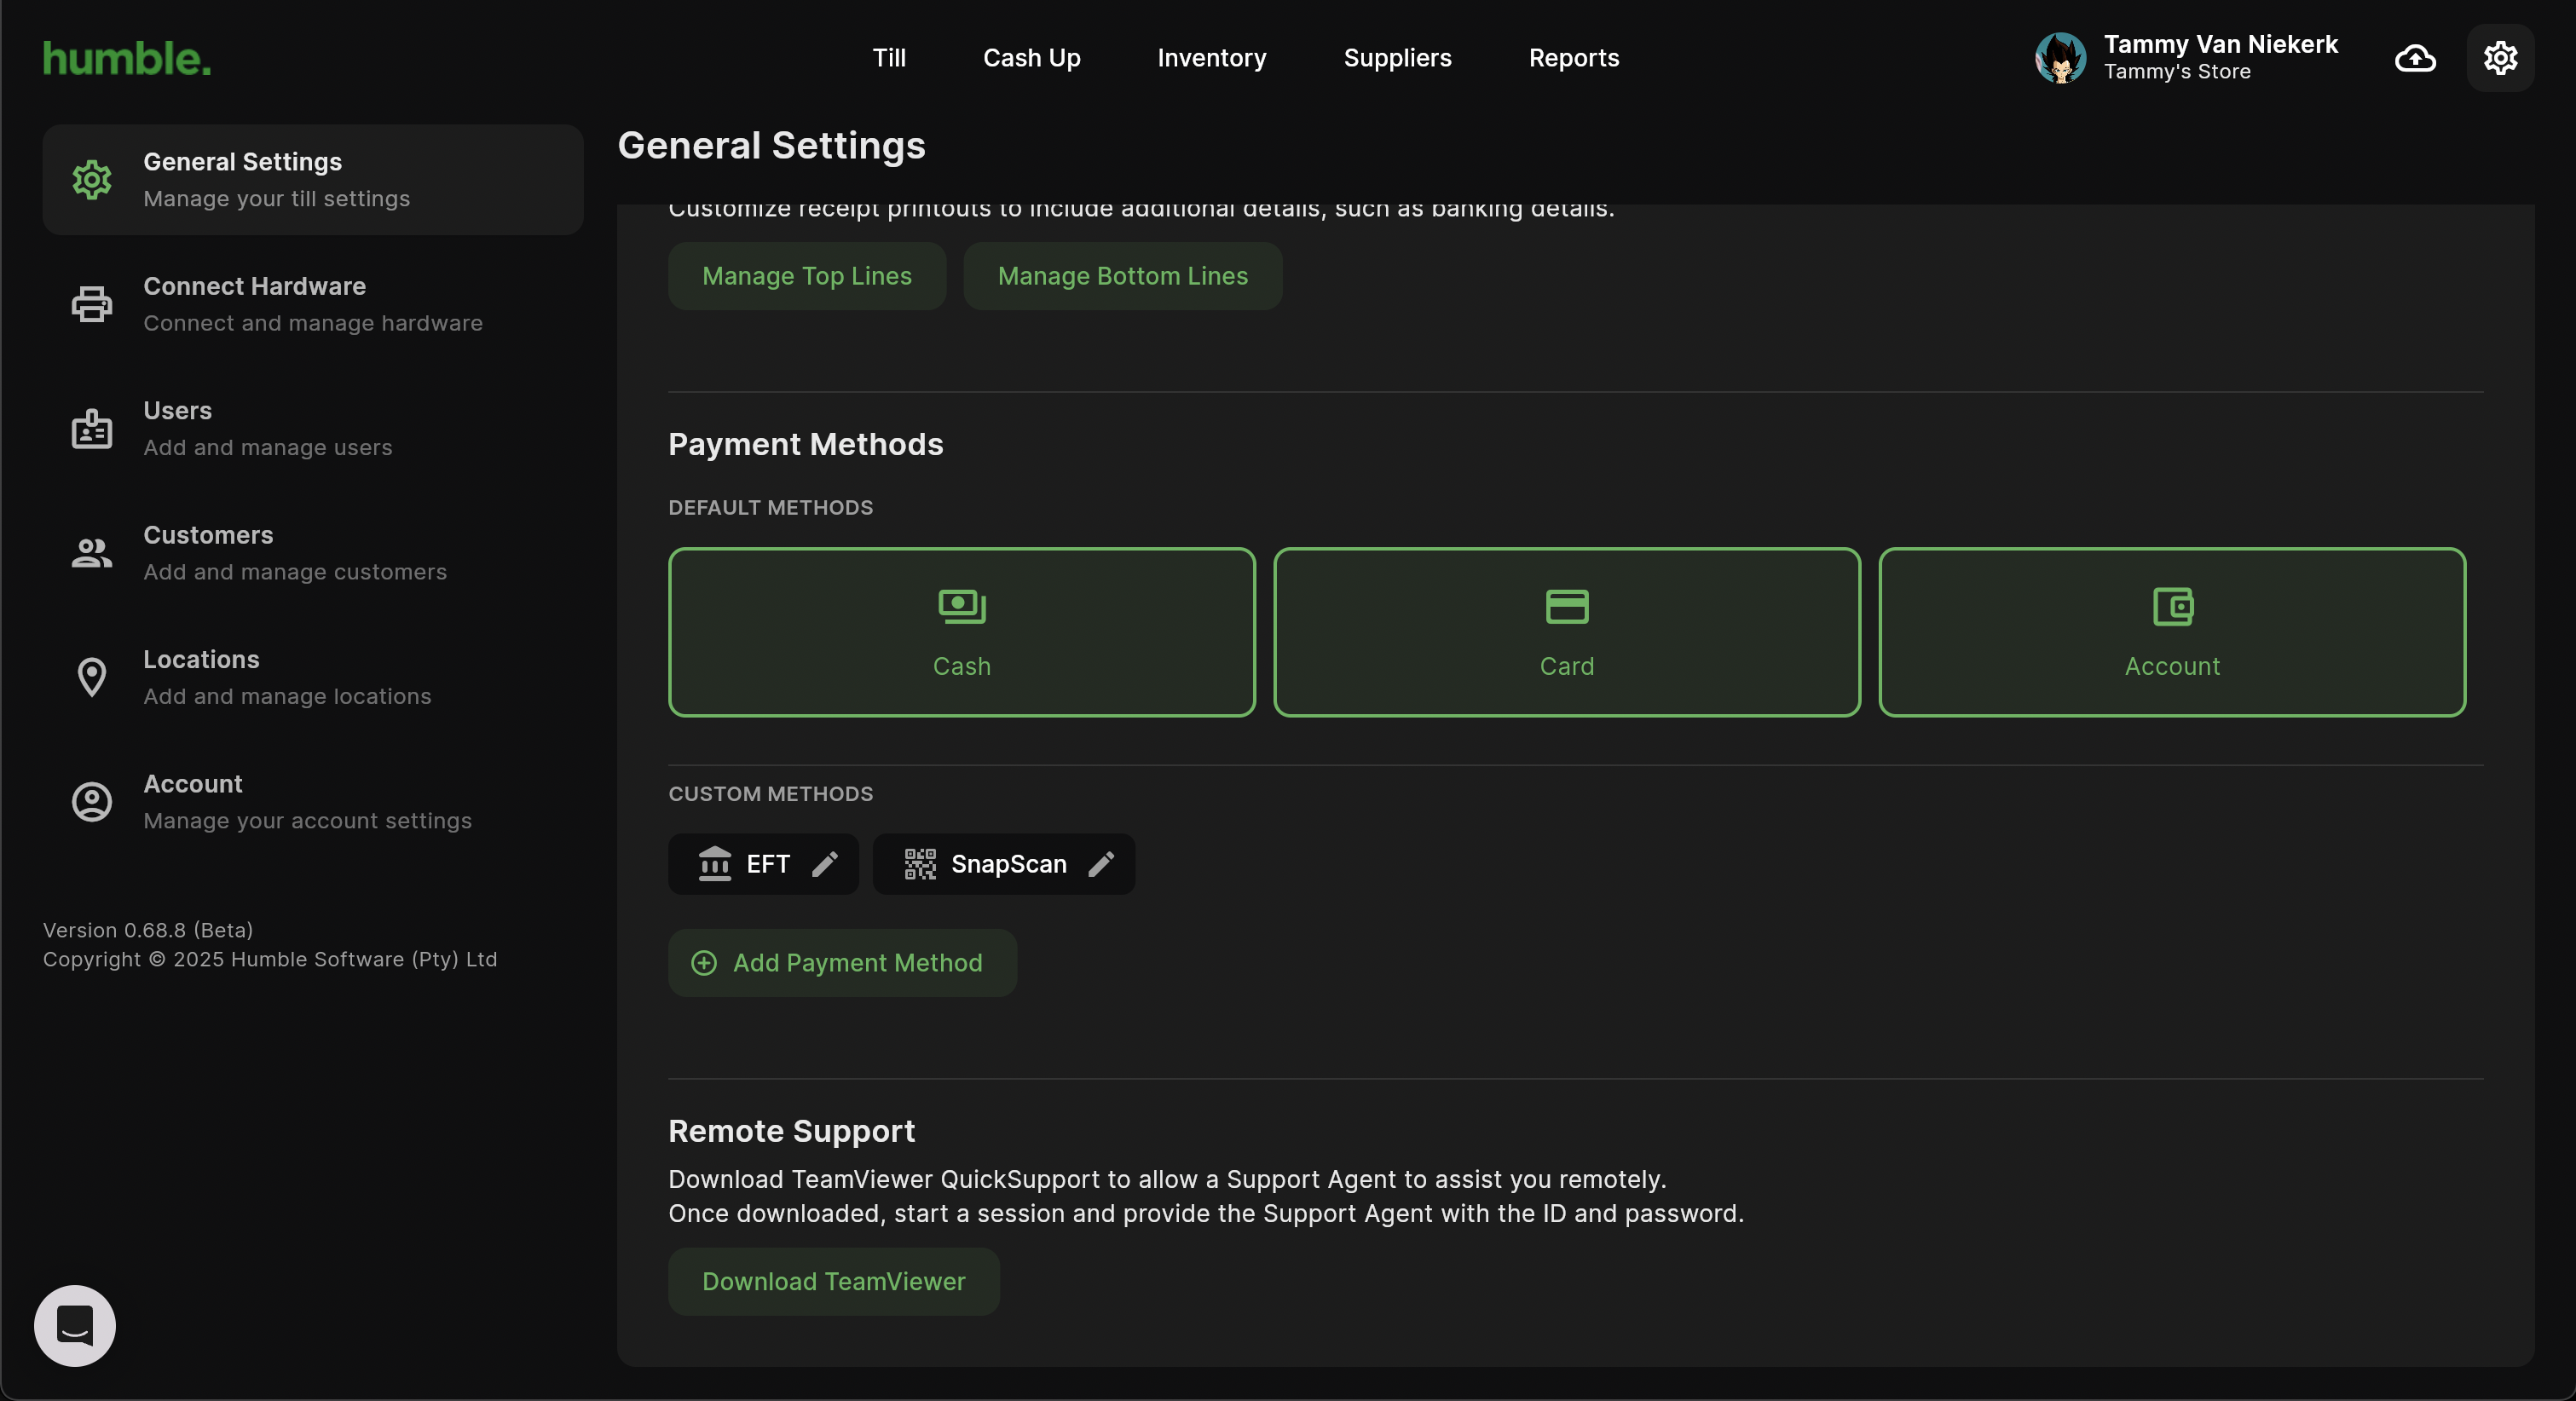Select the EFT custom method chip
The width and height of the screenshot is (2576, 1401).
click(763, 864)
